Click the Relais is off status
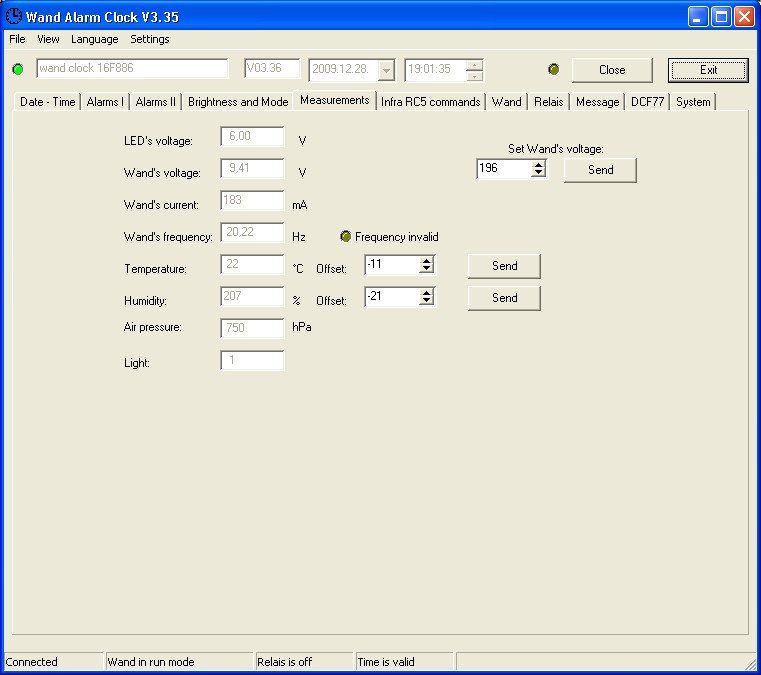Screen dimensions: 761x675 coord(304,661)
